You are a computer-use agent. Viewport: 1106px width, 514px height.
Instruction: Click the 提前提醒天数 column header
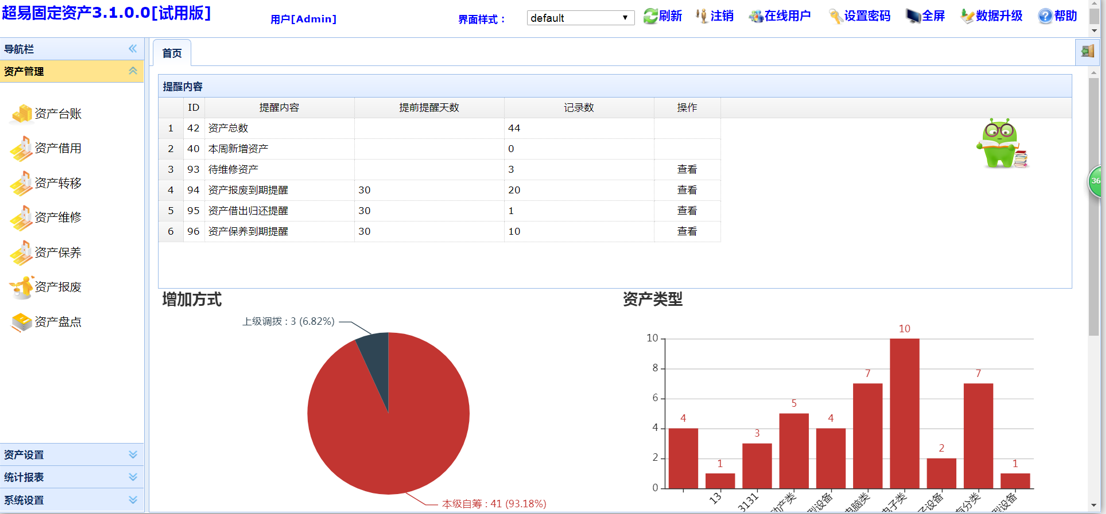click(x=429, y=108)
